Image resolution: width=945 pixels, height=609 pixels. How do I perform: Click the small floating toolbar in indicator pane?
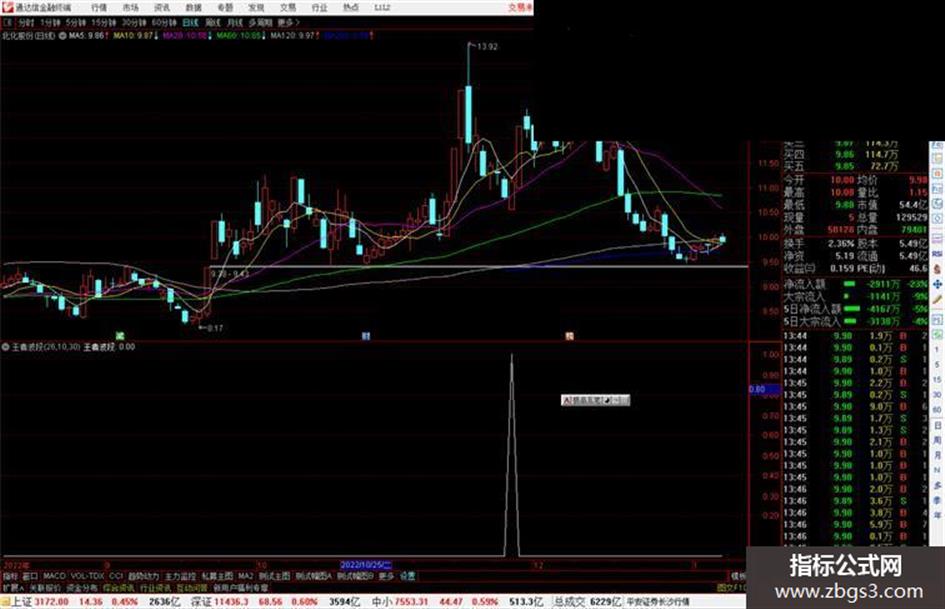(595, 400)
